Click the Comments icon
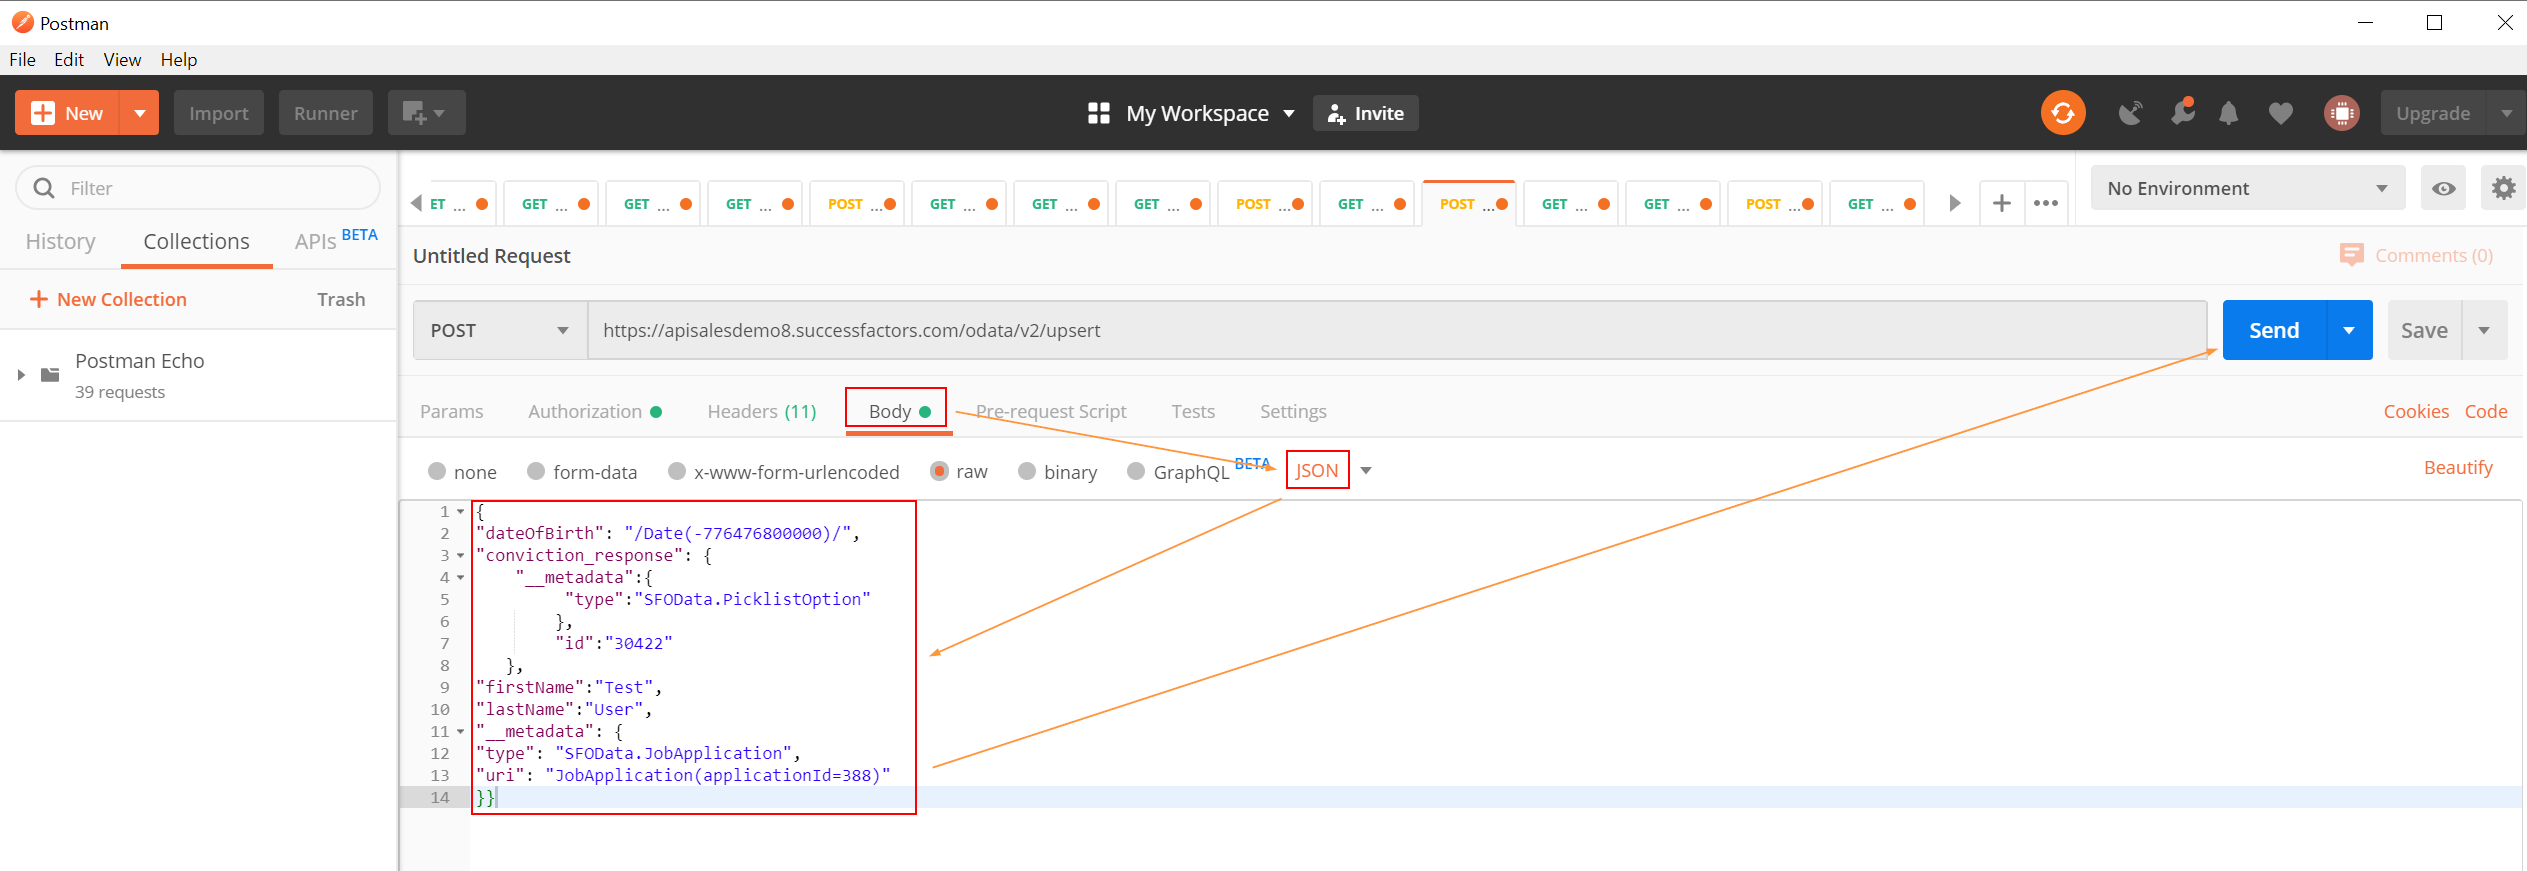Screen dimensions: 2527x871 (2351, 255)
